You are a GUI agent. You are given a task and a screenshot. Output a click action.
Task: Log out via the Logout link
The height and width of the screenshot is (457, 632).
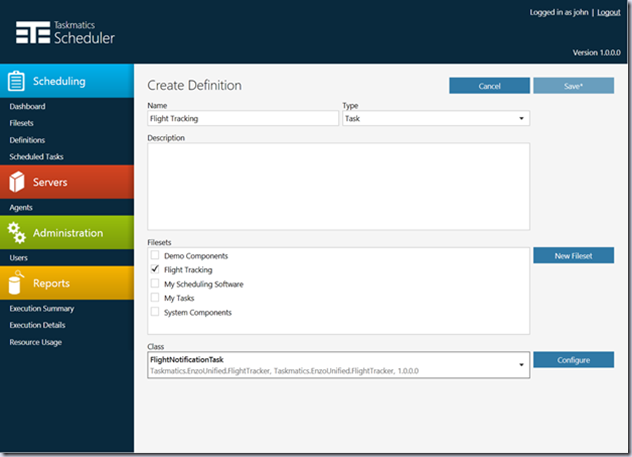609,12
